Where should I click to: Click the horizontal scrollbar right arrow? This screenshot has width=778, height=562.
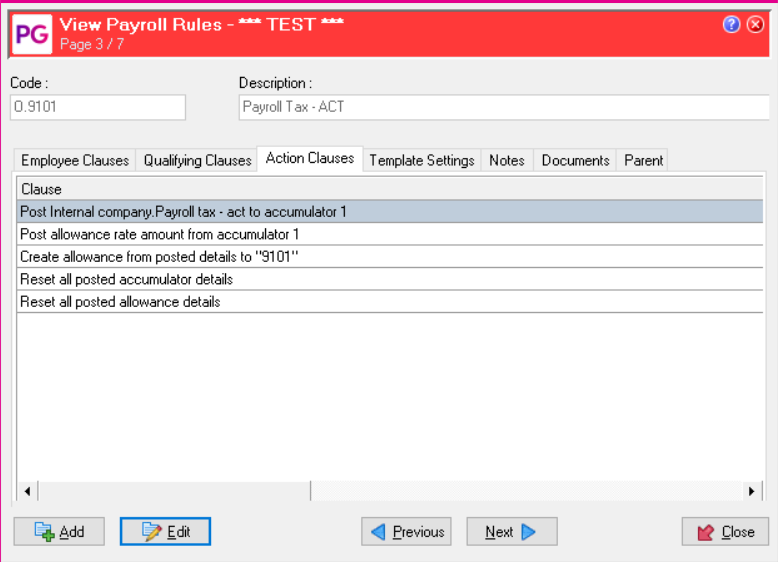click(x=751, y=491)
